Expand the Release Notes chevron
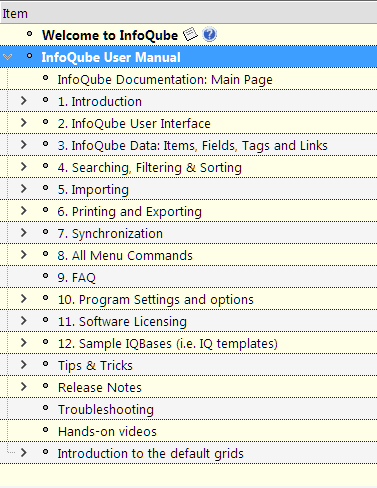377x488 pixels. click(23, 387)
